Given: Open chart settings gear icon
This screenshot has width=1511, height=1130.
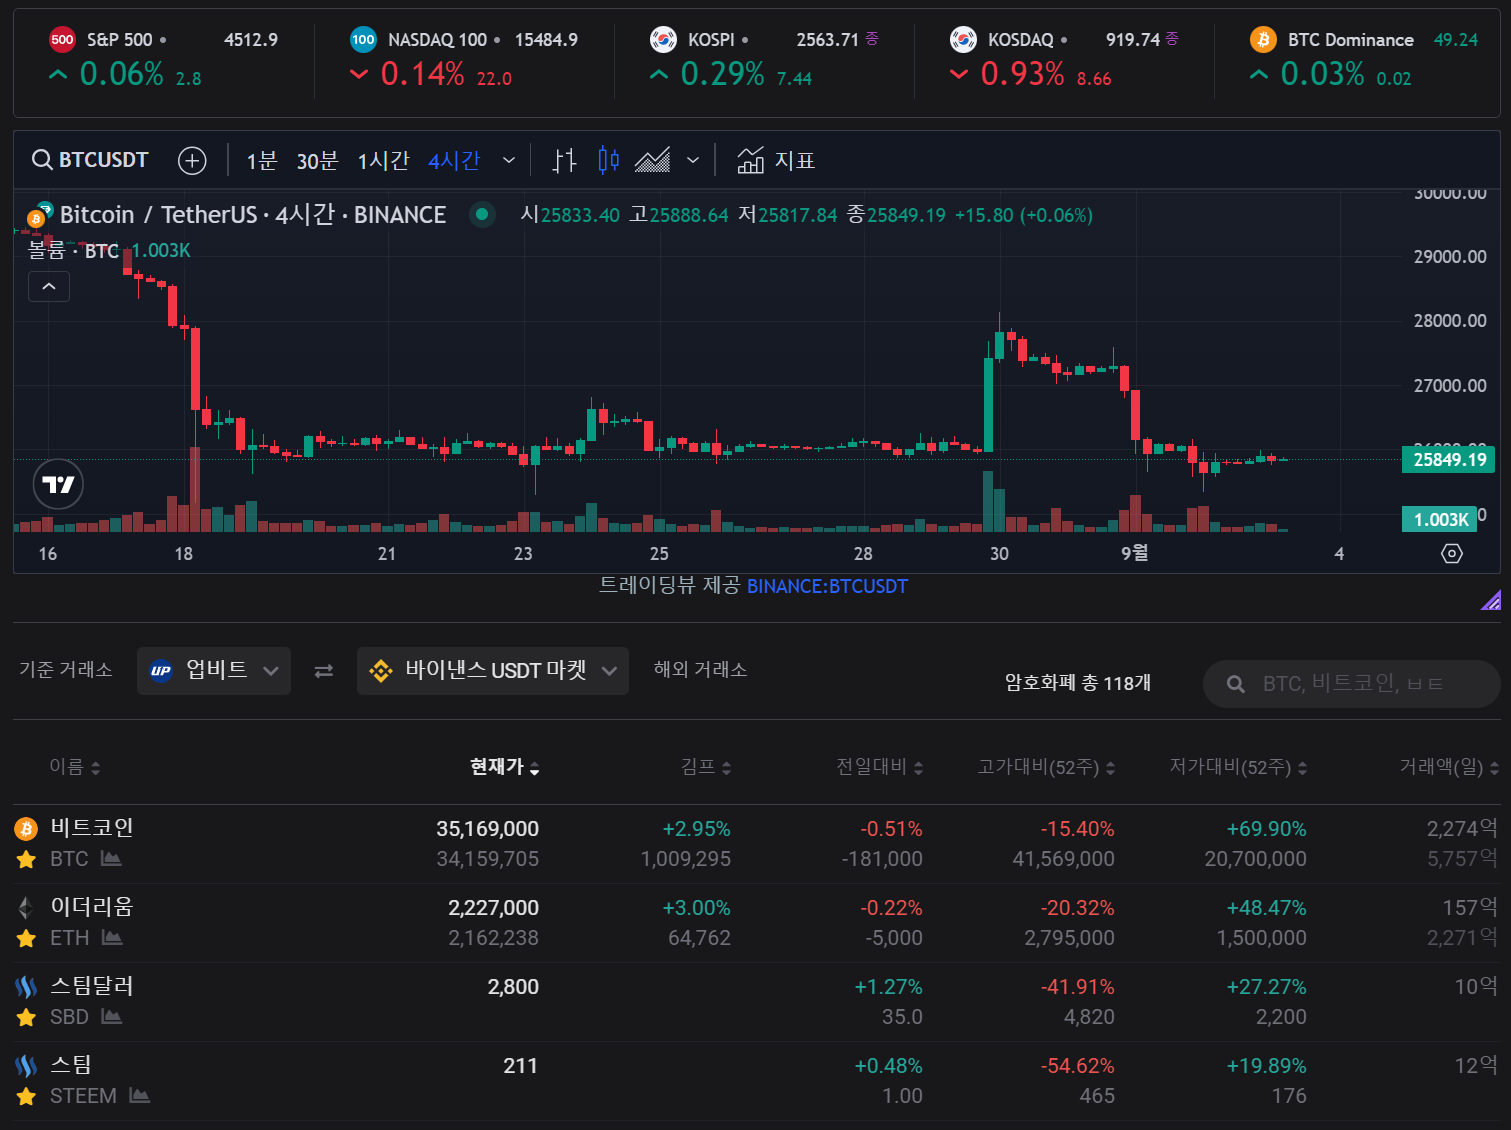Looking at the screenshot, I should (x=1452, y=553).
